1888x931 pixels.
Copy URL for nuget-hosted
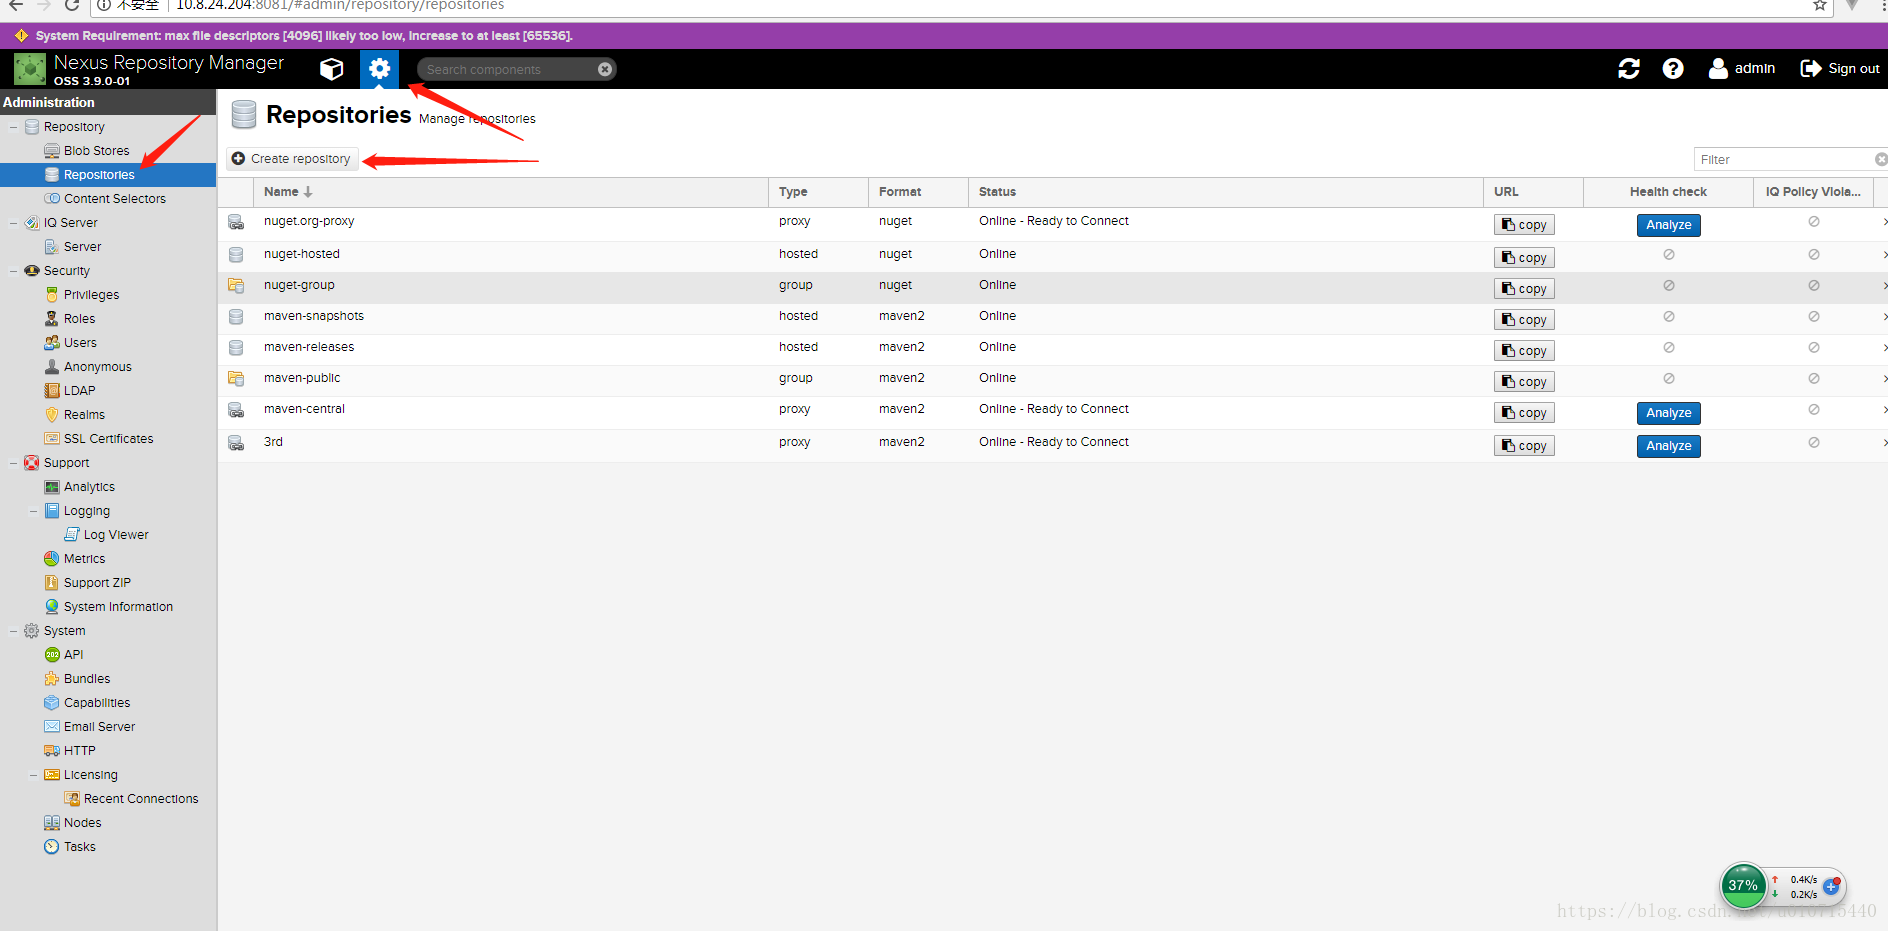pyautogui.click(x=1524, y=258)
